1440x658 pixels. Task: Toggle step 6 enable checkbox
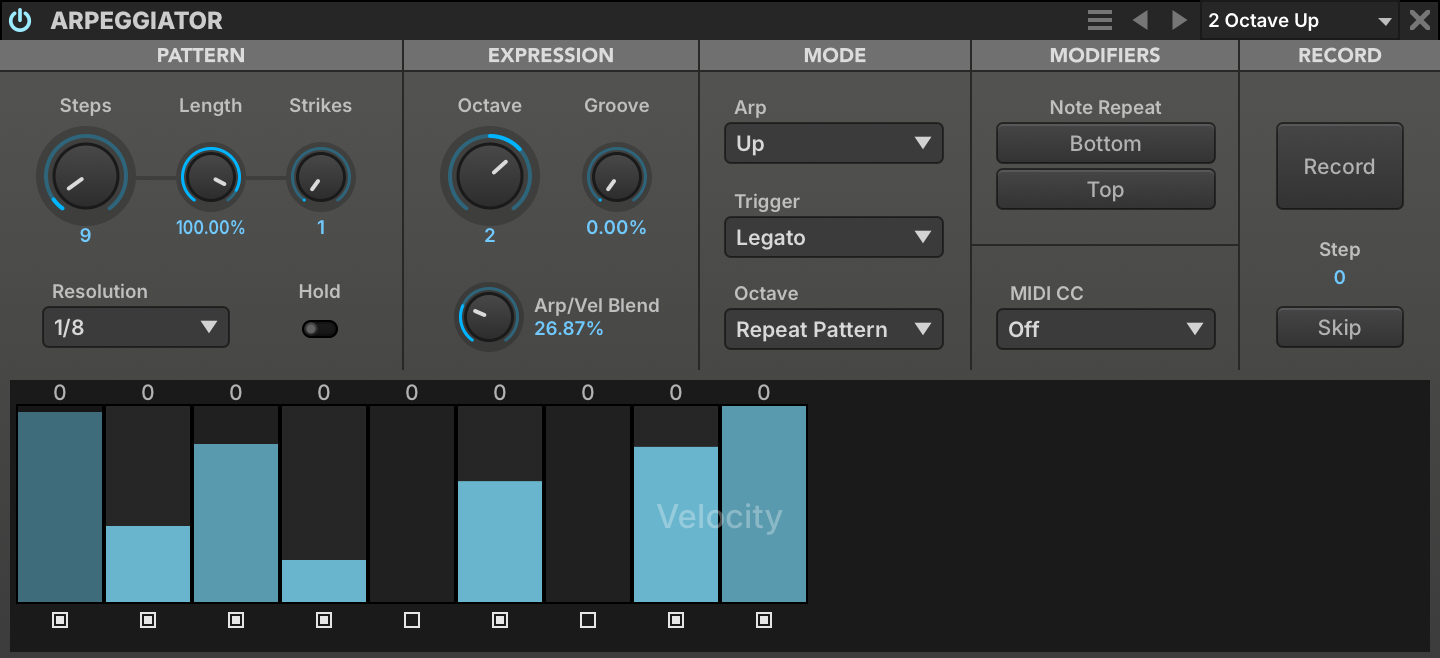500,620
